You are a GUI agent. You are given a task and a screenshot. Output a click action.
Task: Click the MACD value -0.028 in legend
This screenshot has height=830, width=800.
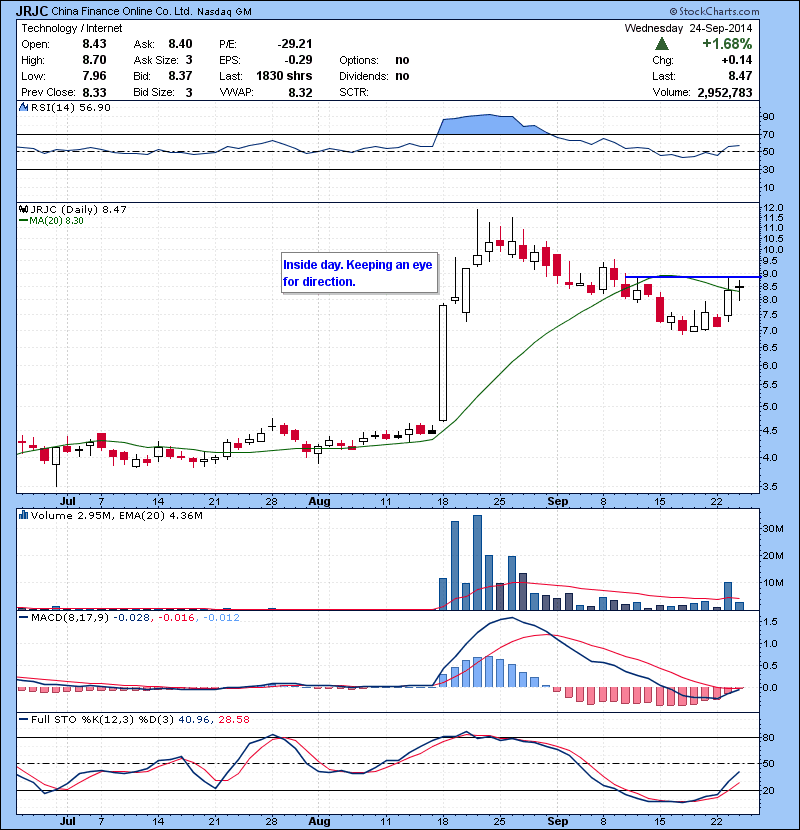pyautogui.click(x=132, y=617)
